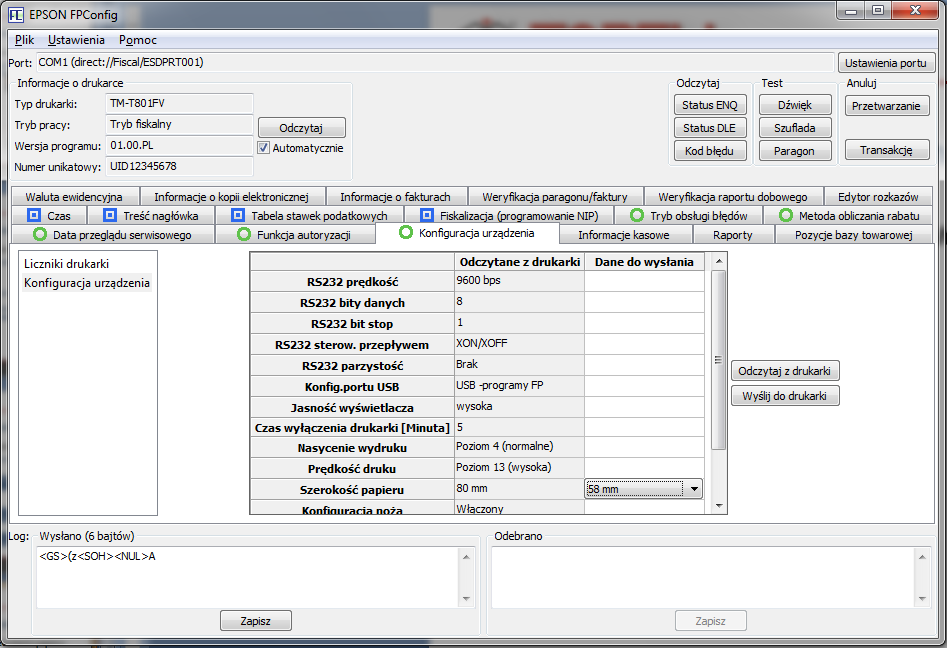Click table scrollbar up arrow

point(718,261)
